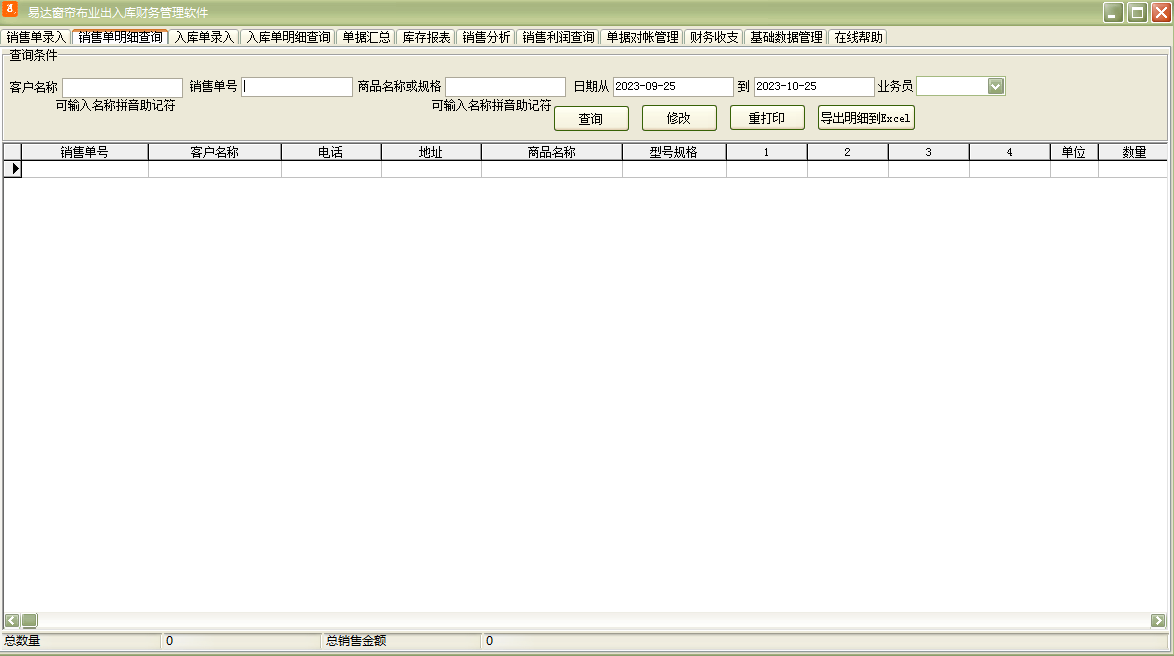
Task: Select the 在线帮助 tab
Action: point(858,37)
